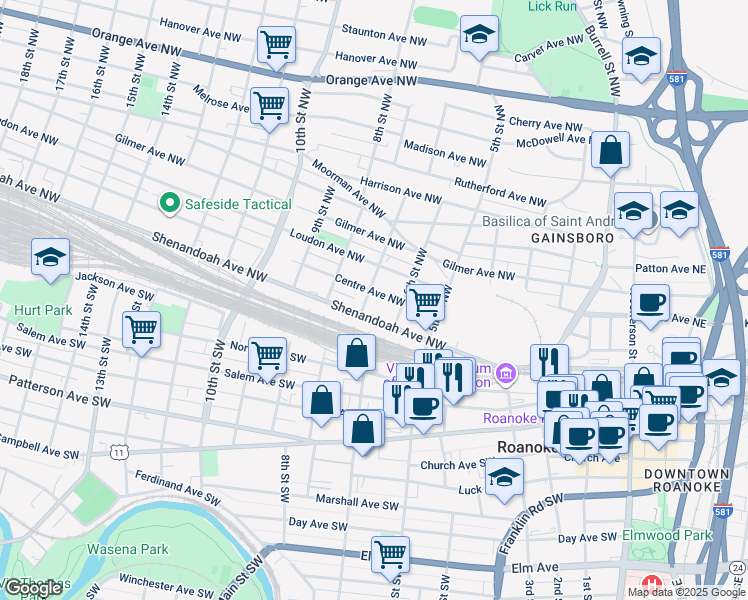Screen dimensions: 748x600
Task: Select the DOWNTOWN ROANOKE label
Action: click(x=687, y=480)
